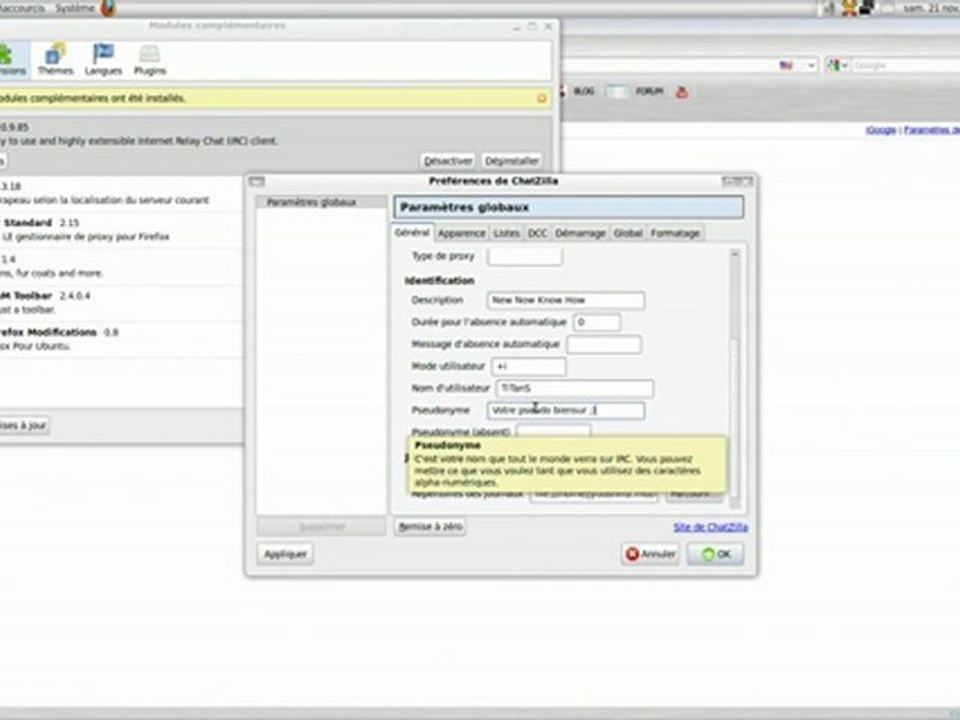
Task: Click the FORUM bookmark in browser toolbar
Action: 649,91
